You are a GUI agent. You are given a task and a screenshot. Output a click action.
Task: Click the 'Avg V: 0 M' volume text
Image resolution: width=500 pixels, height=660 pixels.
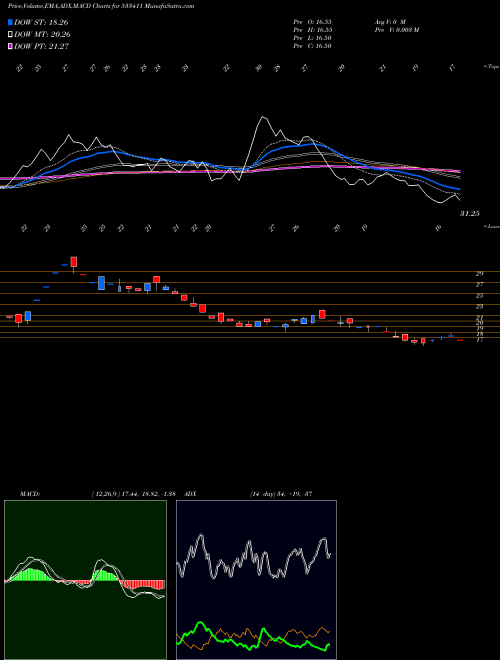(391, 21)
